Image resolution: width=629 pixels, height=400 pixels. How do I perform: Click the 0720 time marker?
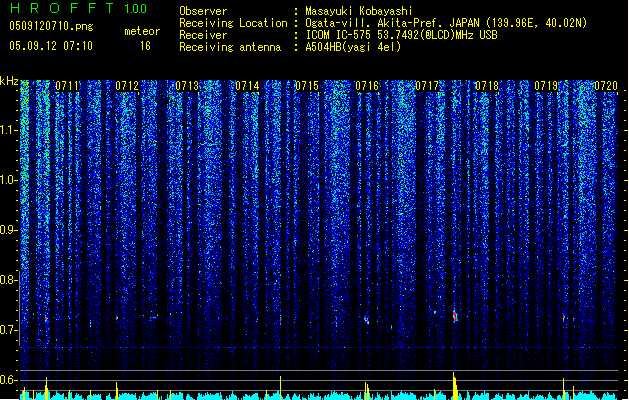[x=606, y=86]
